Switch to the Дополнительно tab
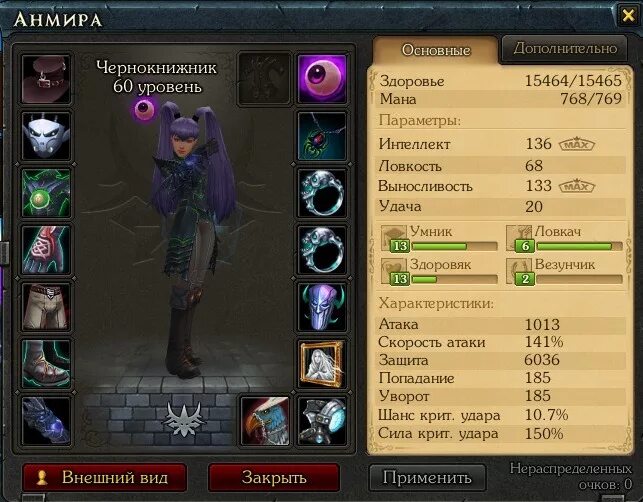The image size is (643, 502). [x=565, y=49]
